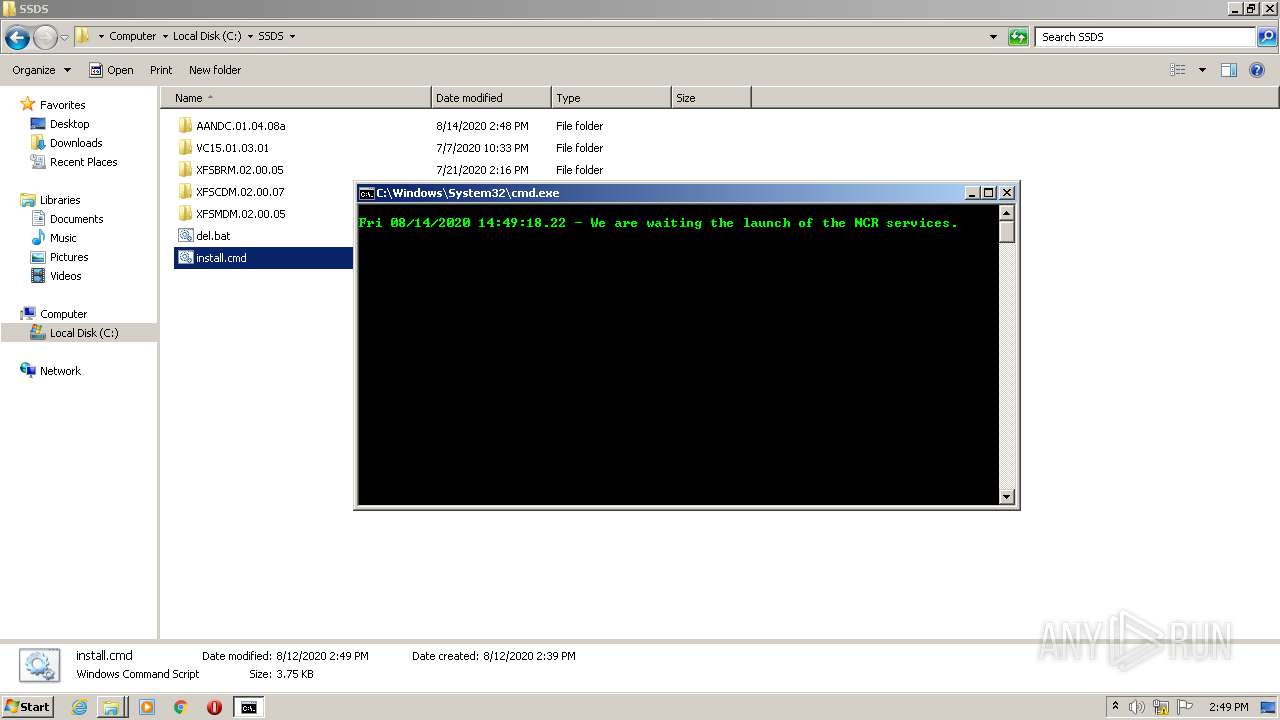Viewport: 1280px width, 720px height.
Task: Open Videos library
Action: click(x=66, y=276)
